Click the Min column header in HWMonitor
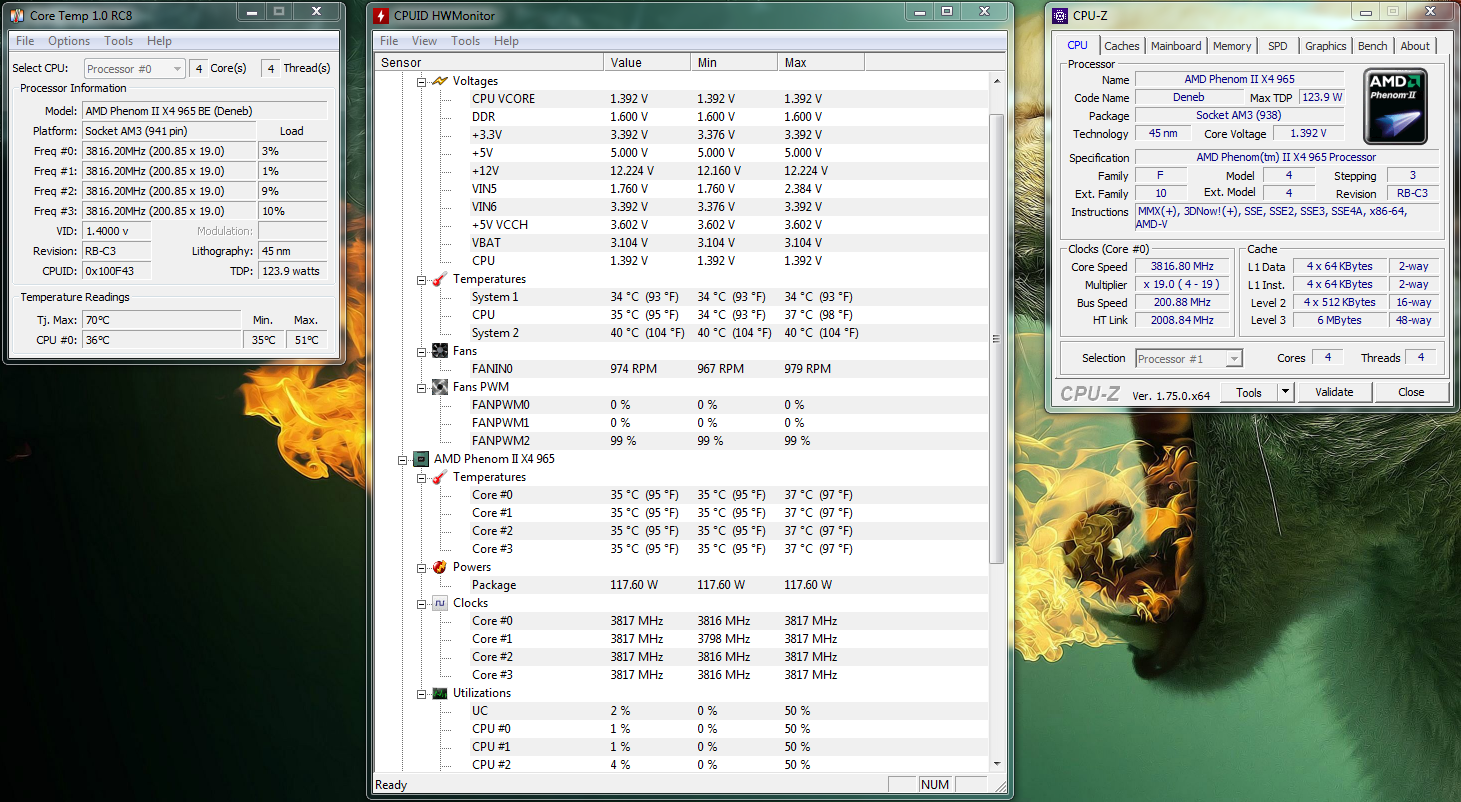The image size is (1461, 802). 734,62
